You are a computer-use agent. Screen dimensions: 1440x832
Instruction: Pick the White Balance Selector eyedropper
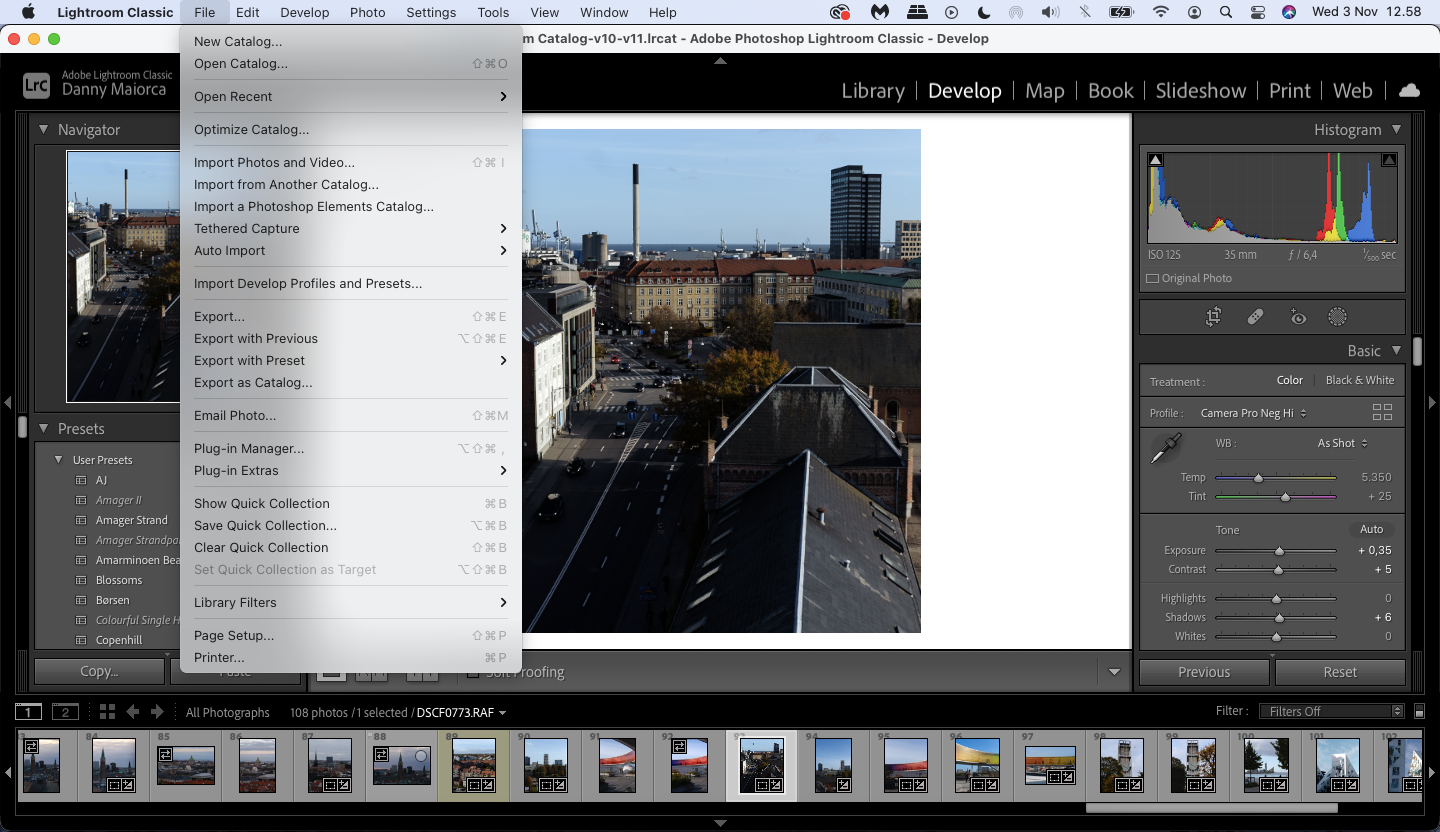1166,448
